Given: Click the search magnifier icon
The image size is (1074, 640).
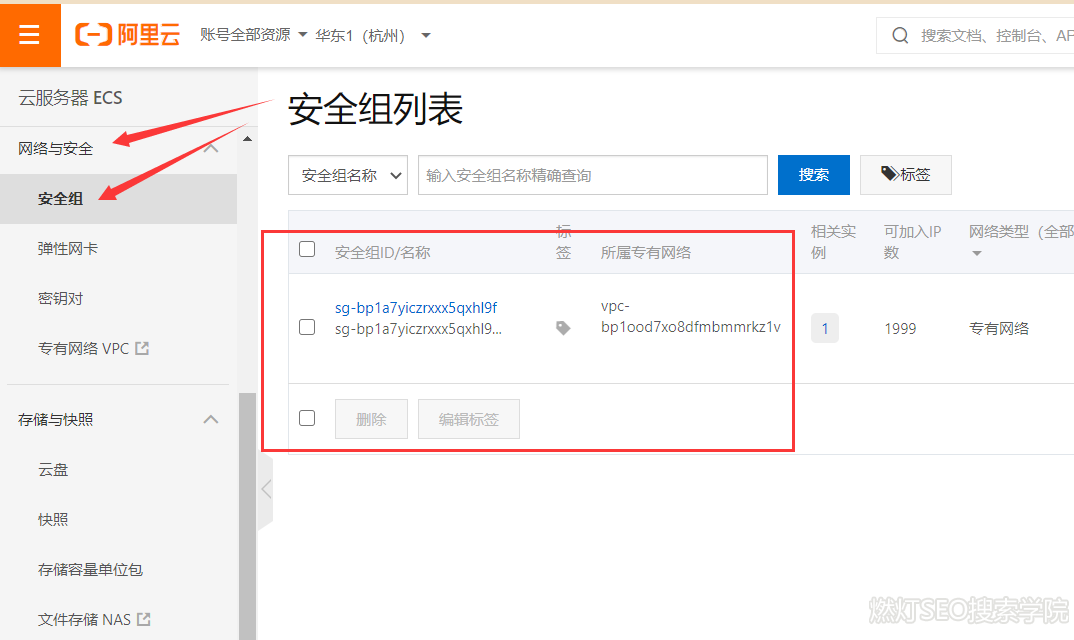Looking at the screenshot, I should coord(900,35).
